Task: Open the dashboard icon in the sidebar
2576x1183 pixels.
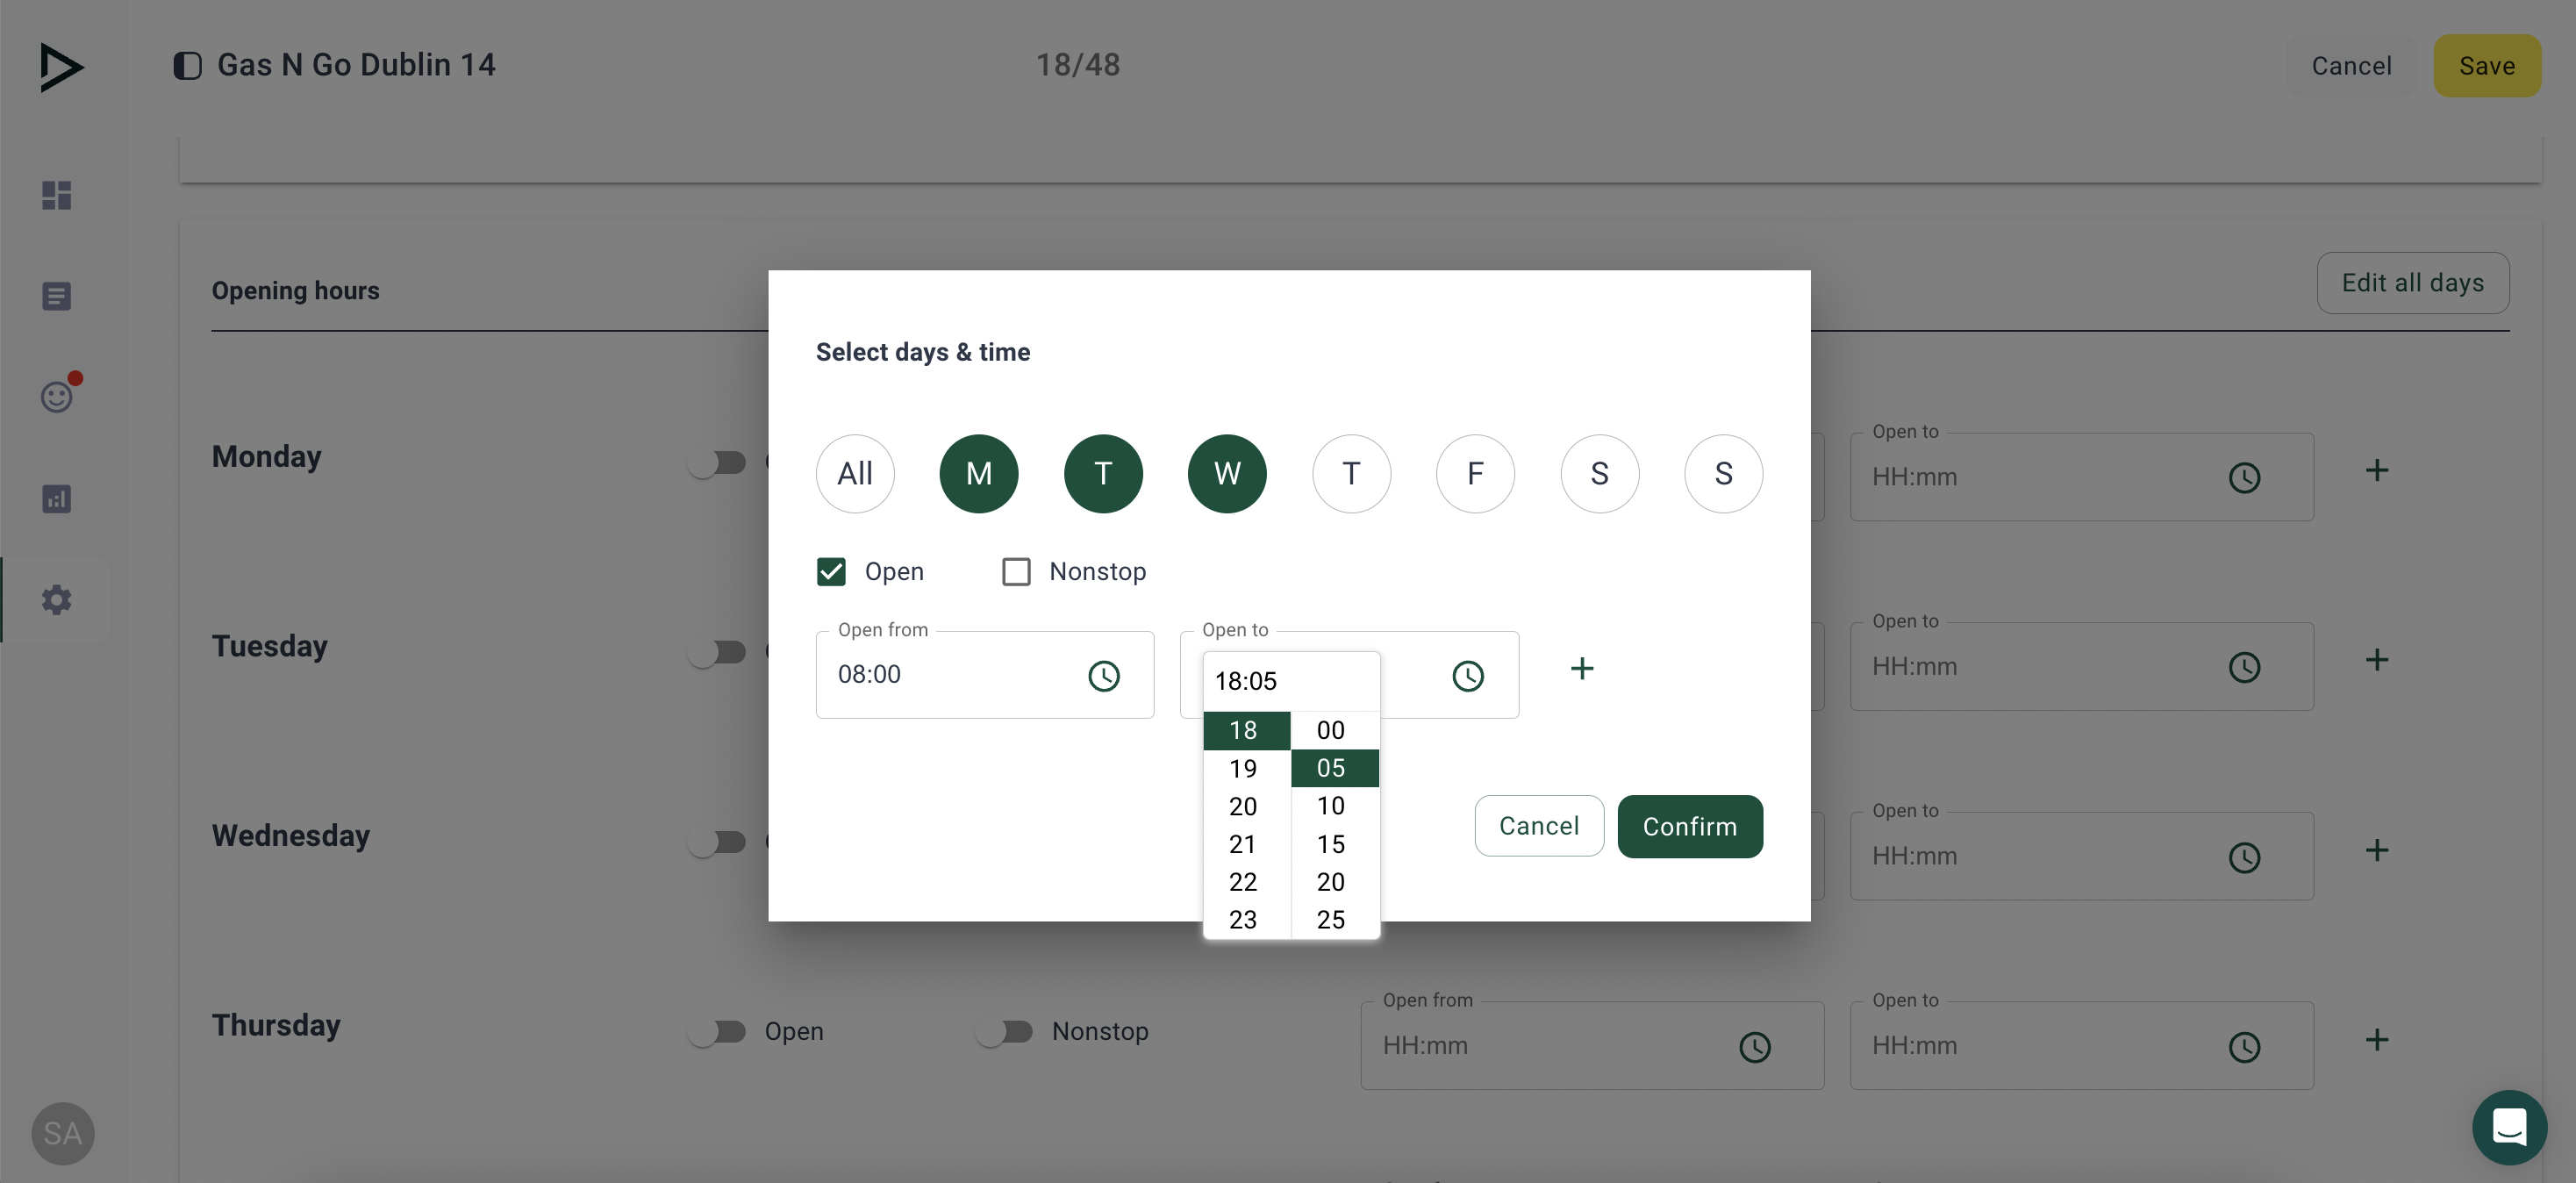Action: (x=57, y=195)
